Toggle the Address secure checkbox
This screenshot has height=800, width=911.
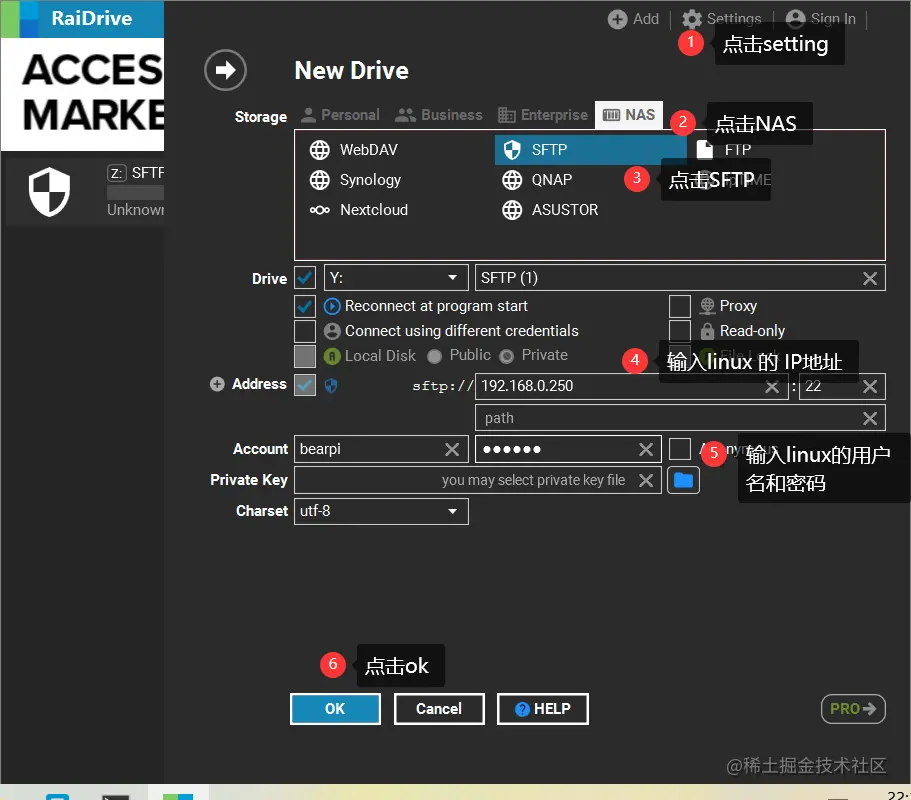coord(305,385)
